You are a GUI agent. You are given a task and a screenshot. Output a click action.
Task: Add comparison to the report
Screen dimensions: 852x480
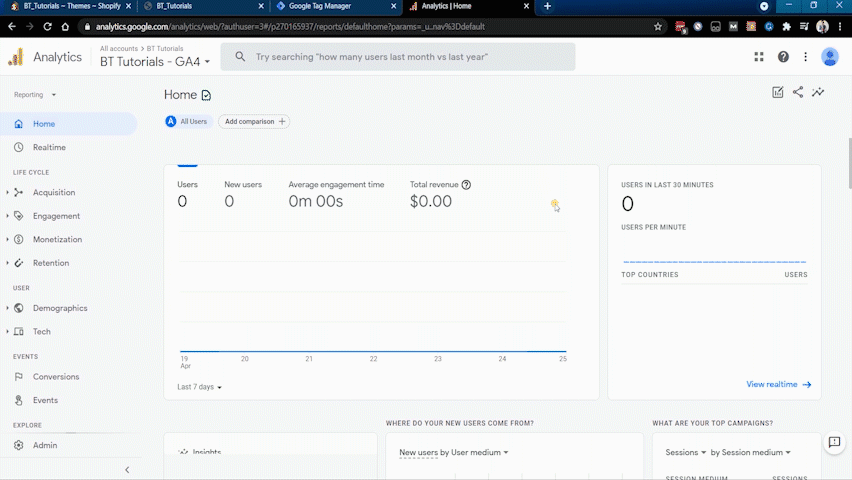[x=254, y=121]
